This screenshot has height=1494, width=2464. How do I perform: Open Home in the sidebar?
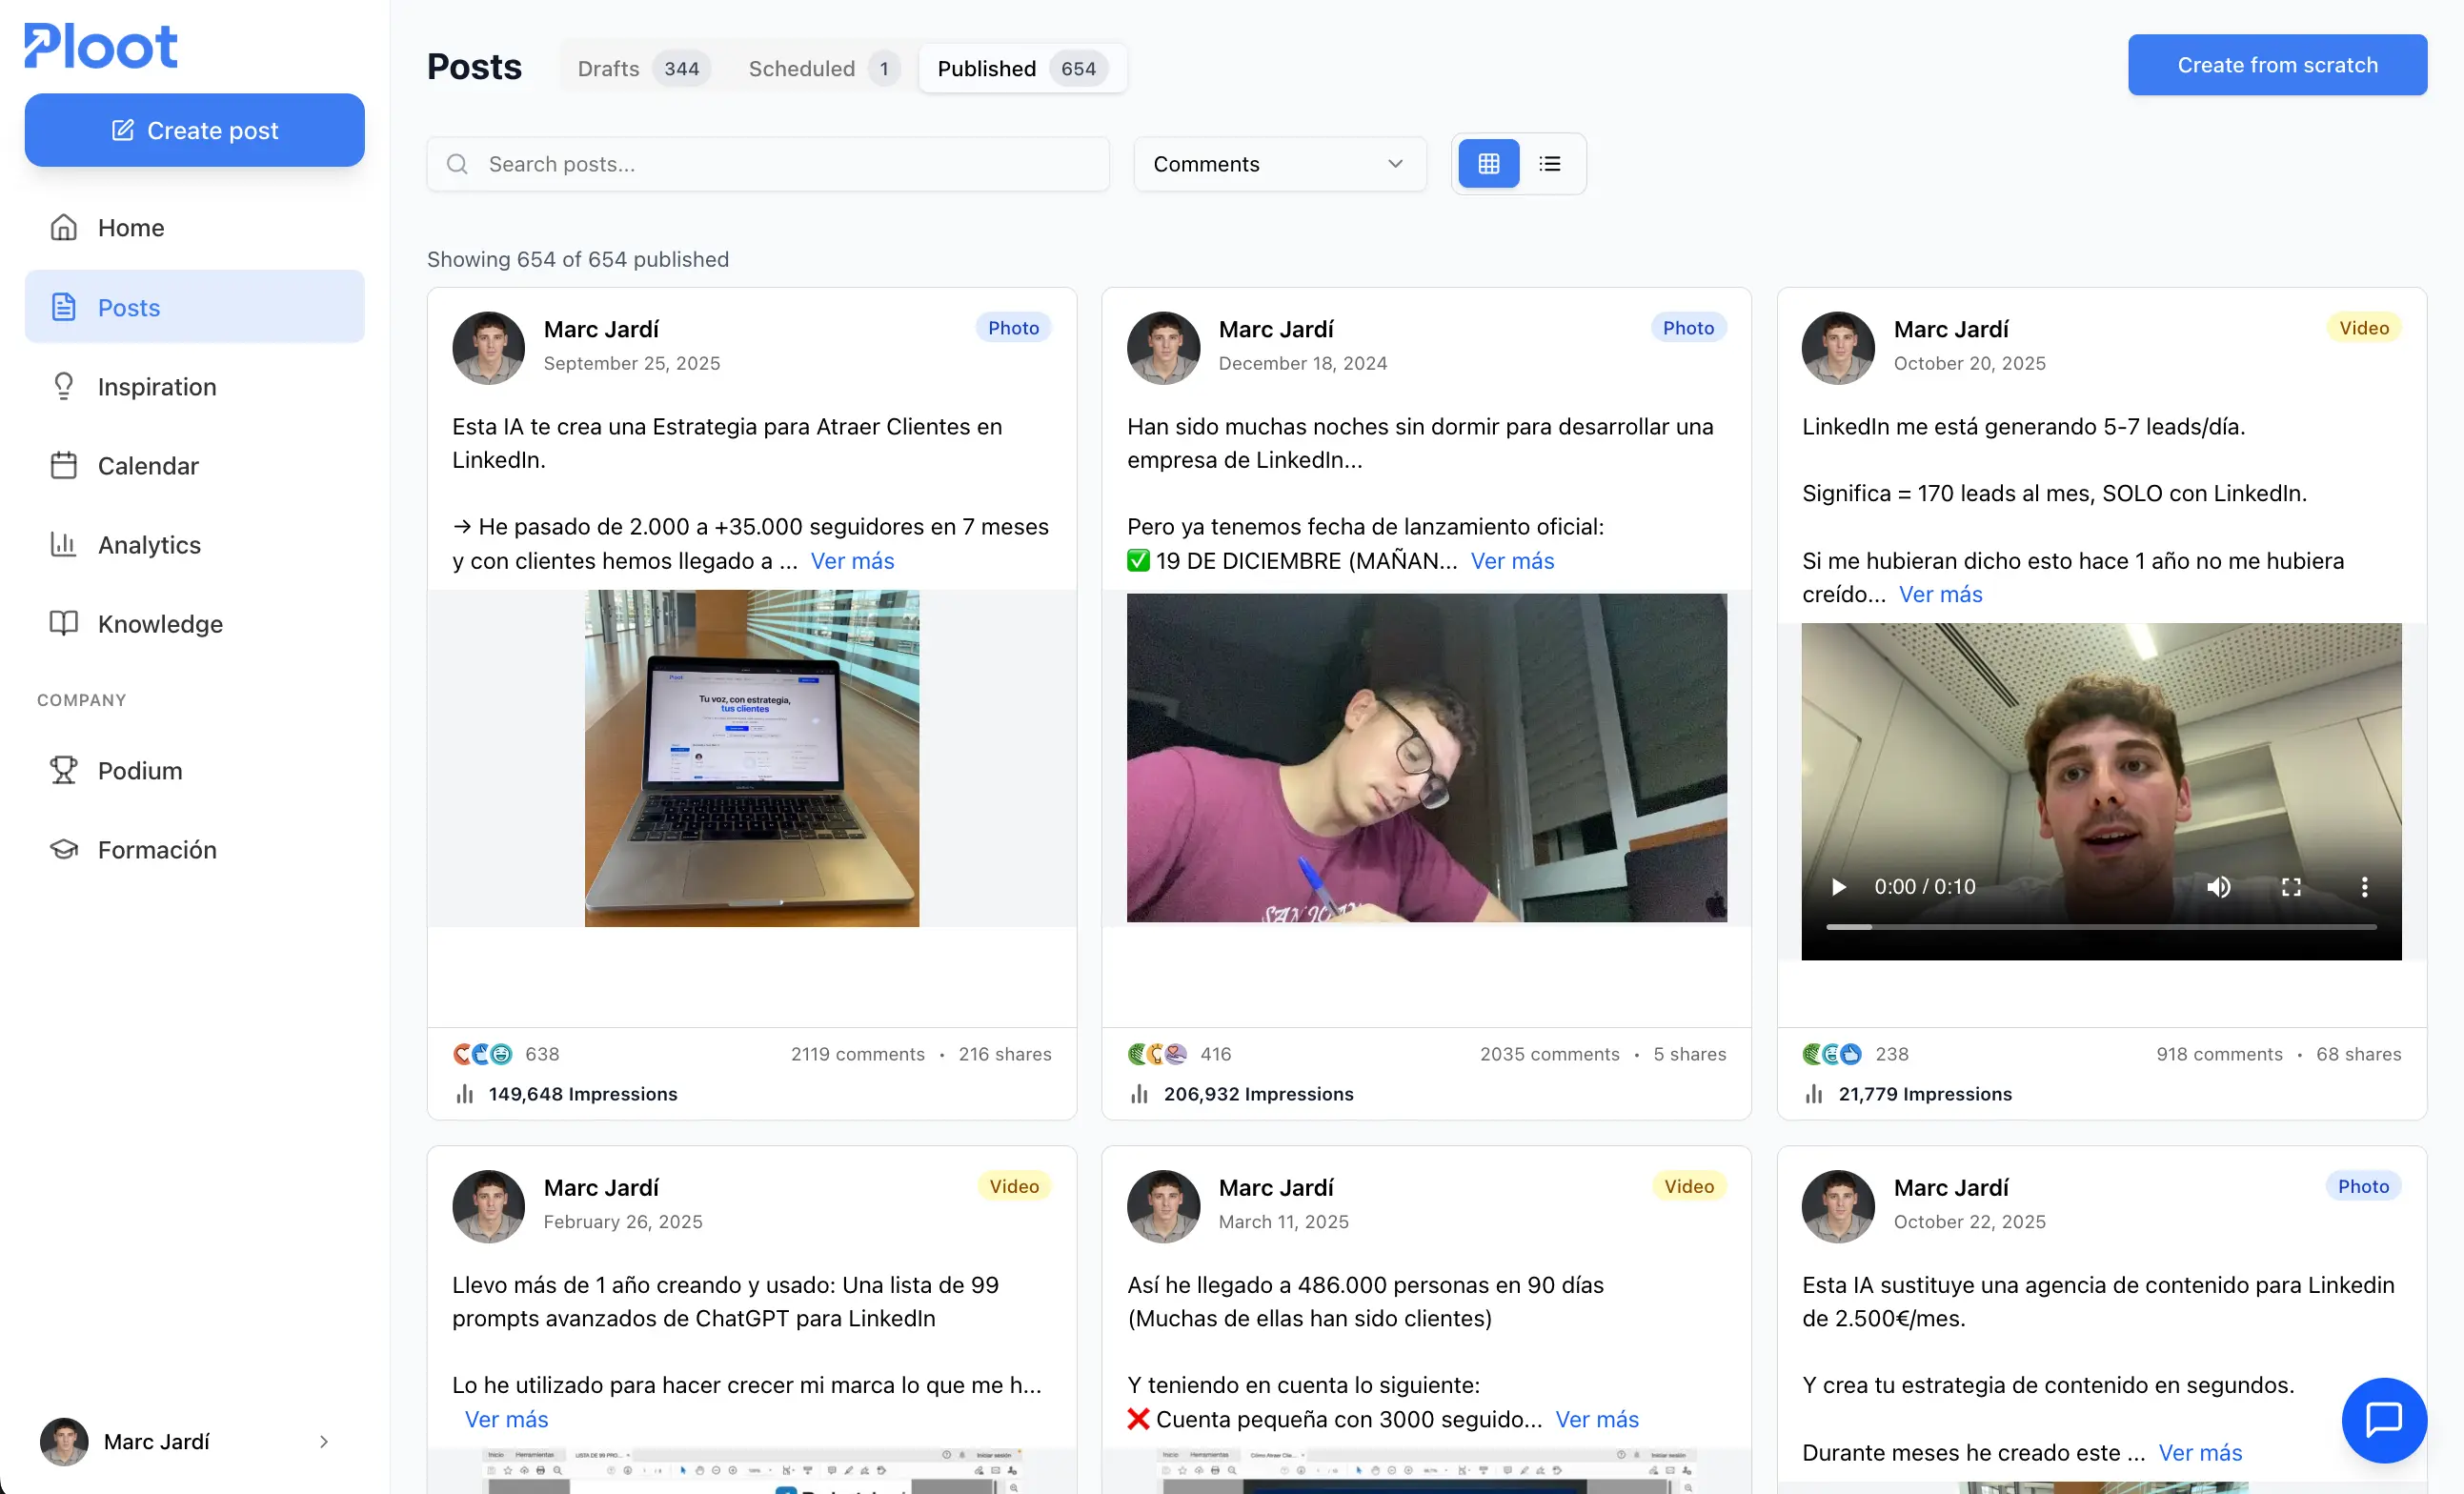pos(194,227)
